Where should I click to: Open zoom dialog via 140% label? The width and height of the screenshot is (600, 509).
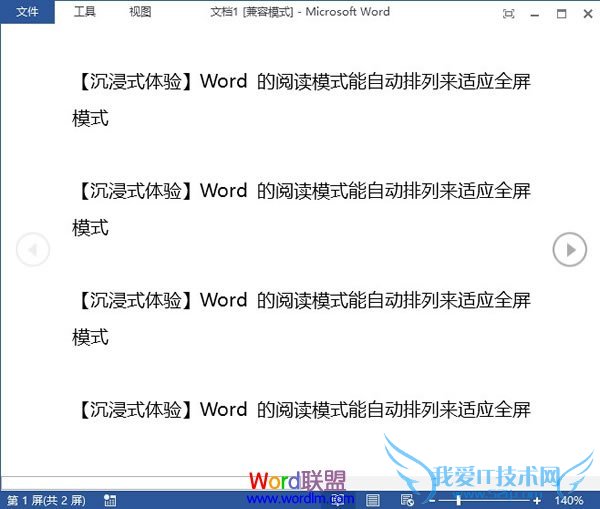point(569,500)
